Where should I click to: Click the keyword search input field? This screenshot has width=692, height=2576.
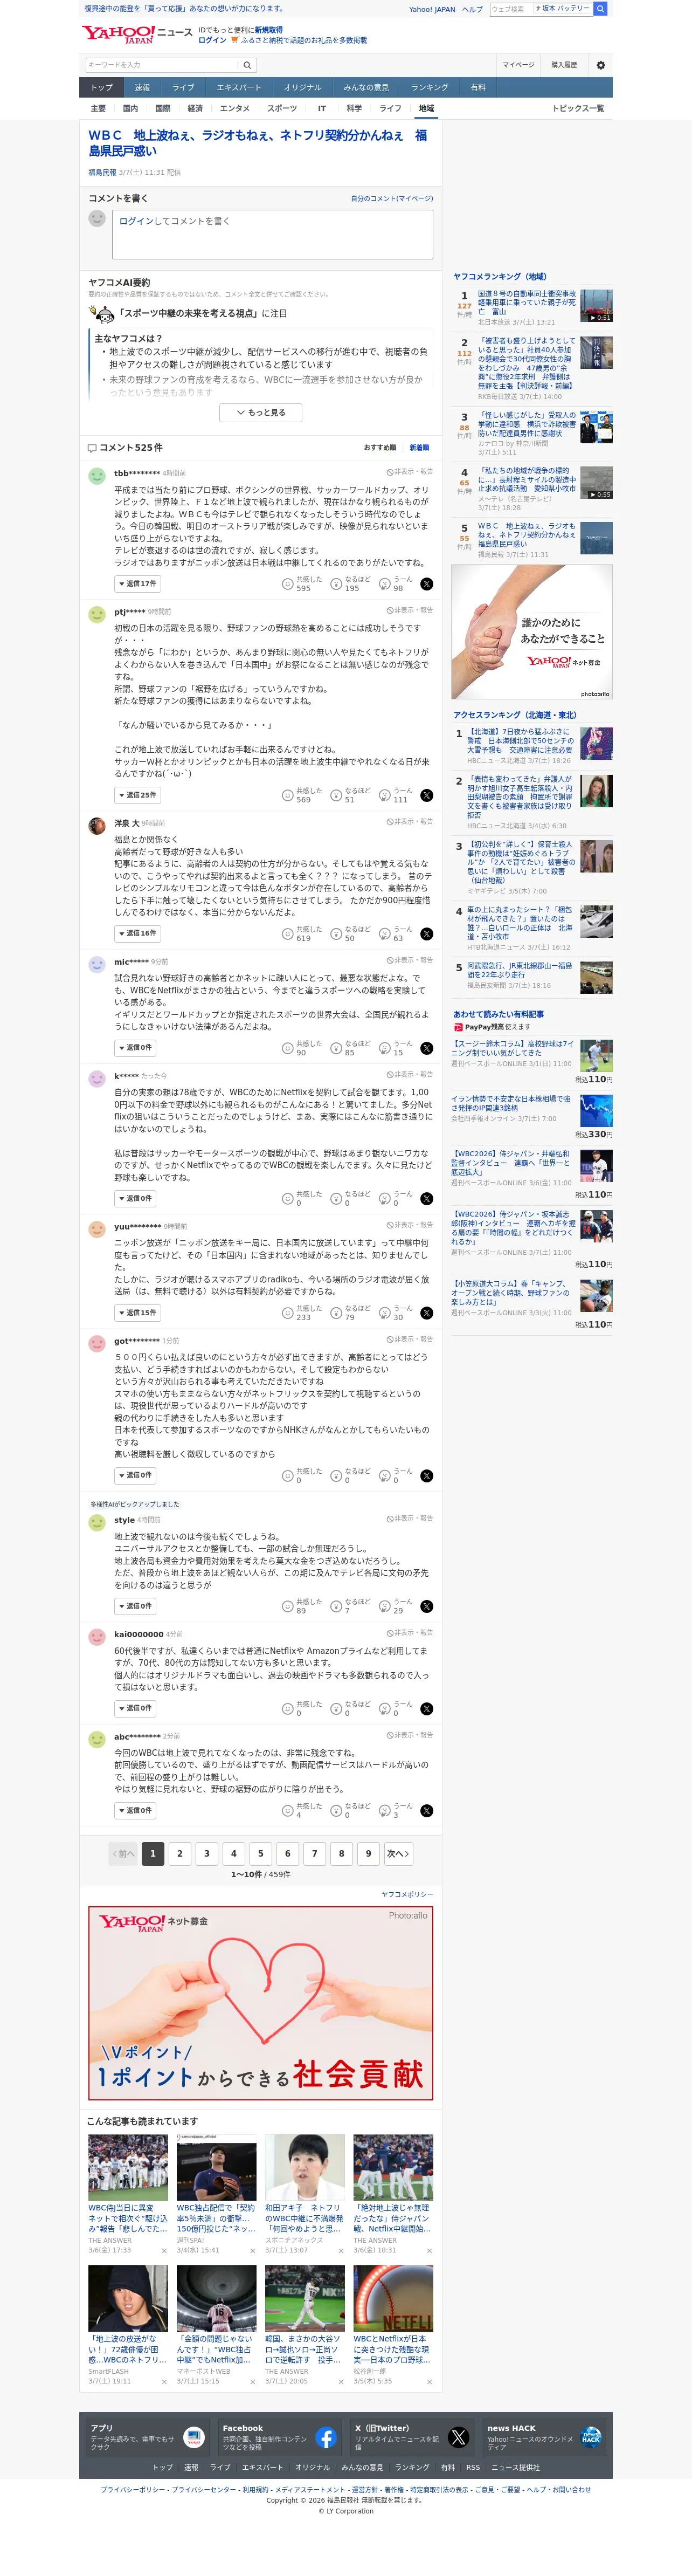tap(162, 65)
